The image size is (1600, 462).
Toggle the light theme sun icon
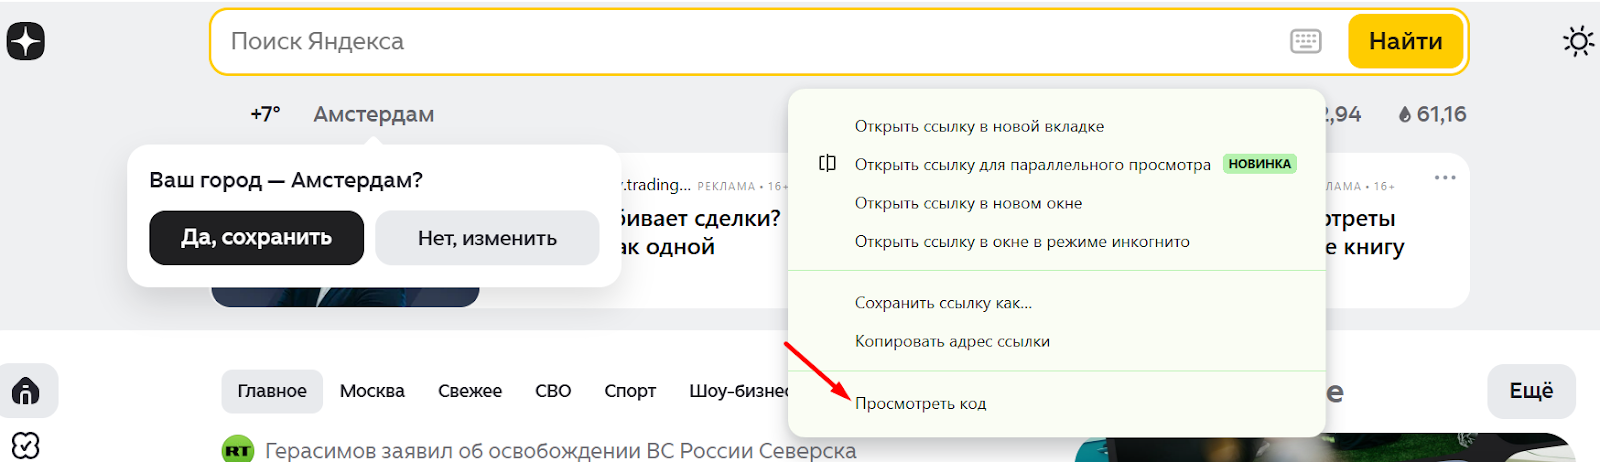[x=1578, y=41]
